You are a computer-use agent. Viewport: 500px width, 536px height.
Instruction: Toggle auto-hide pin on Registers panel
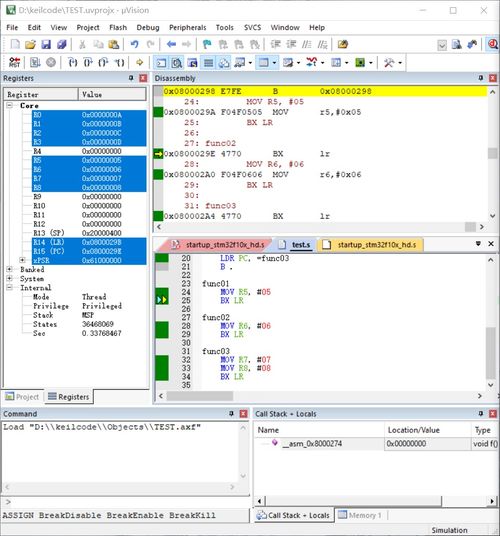point(131,78)
